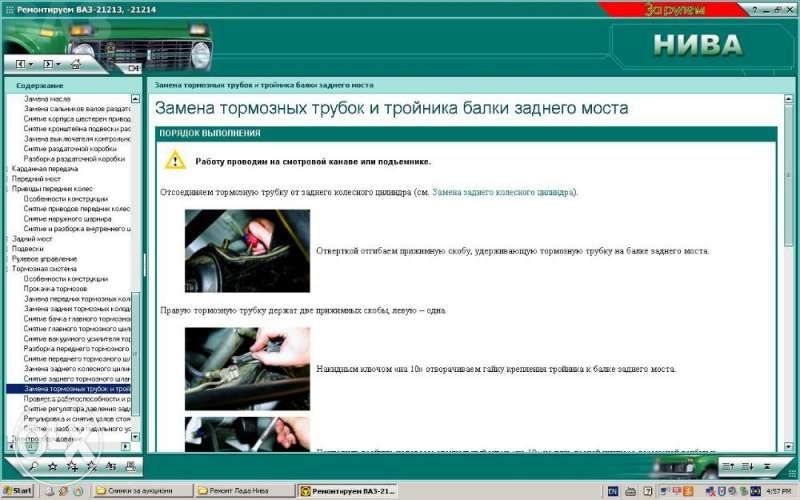This screenshot has width=800, height=500.
Task: Open the Back history dropdown arrow
Action: [x=31, y=65]
